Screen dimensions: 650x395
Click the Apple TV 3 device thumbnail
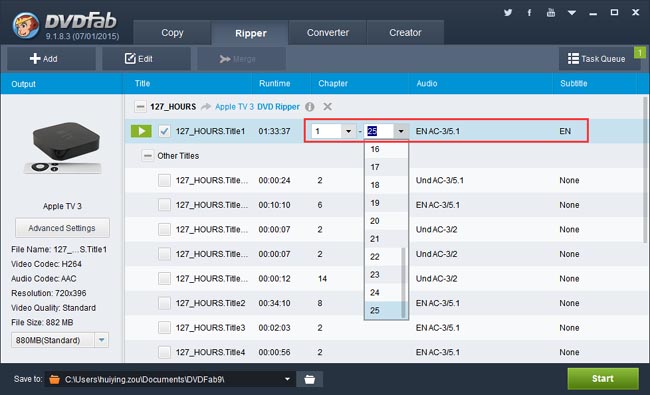[x=63, y=148]
